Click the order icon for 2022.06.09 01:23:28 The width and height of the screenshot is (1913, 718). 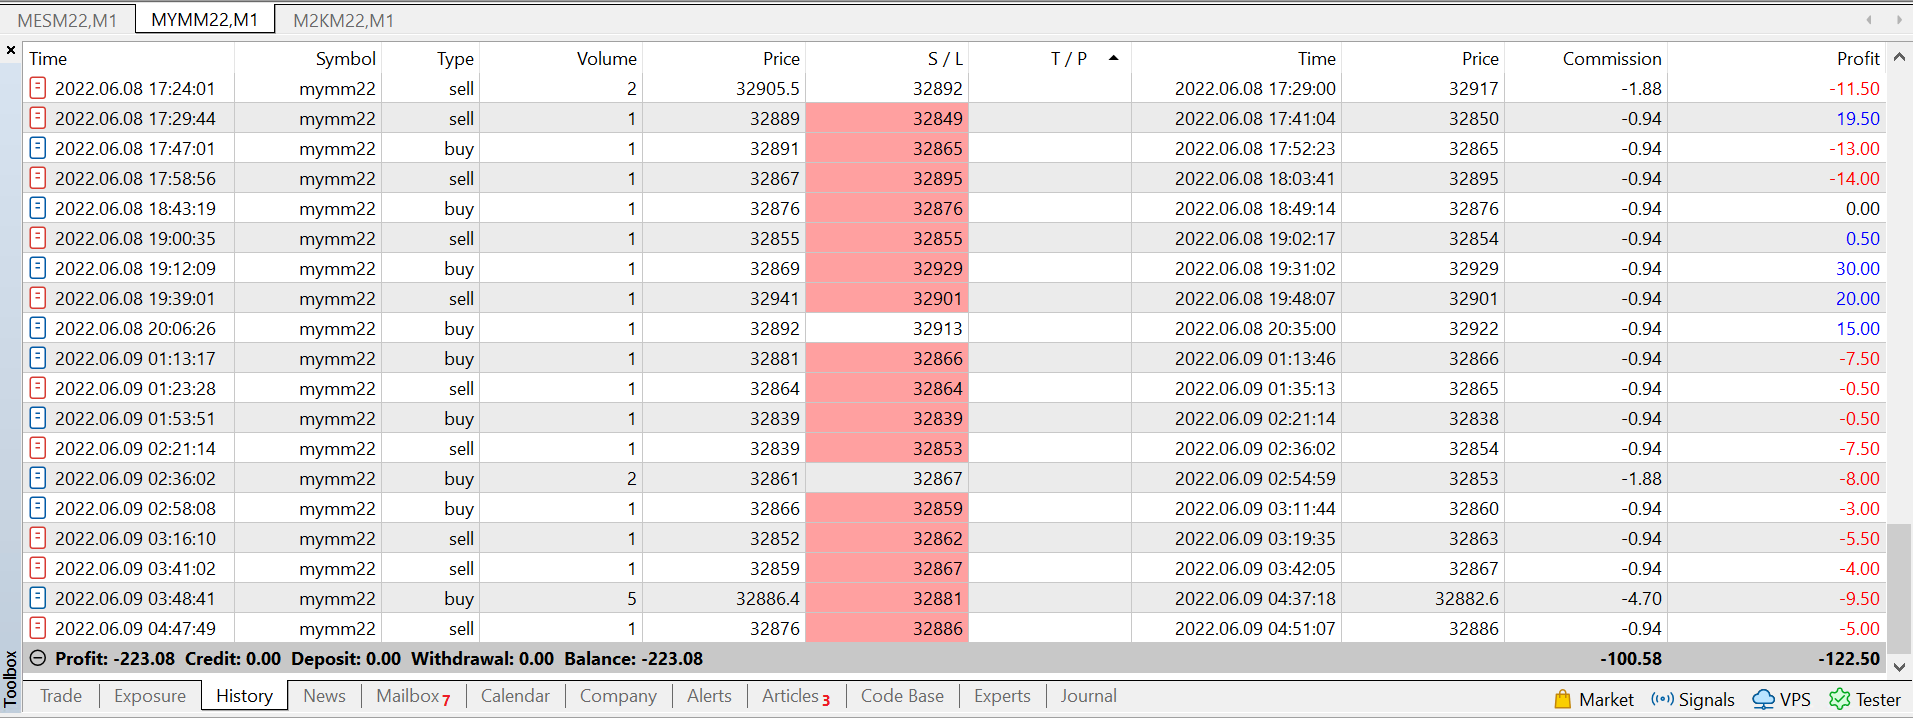click(x=38, y=388)
